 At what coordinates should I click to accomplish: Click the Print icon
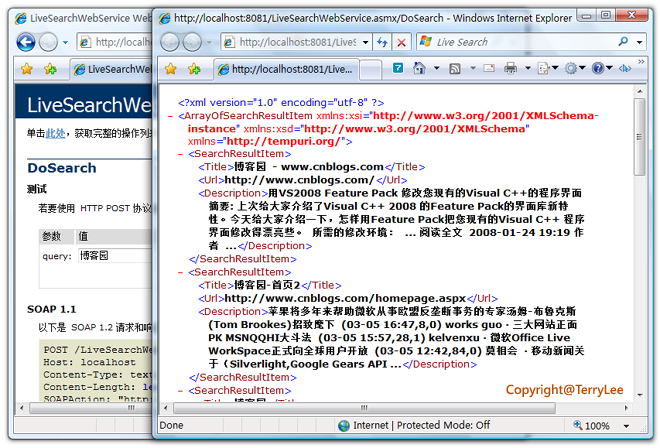511,68
